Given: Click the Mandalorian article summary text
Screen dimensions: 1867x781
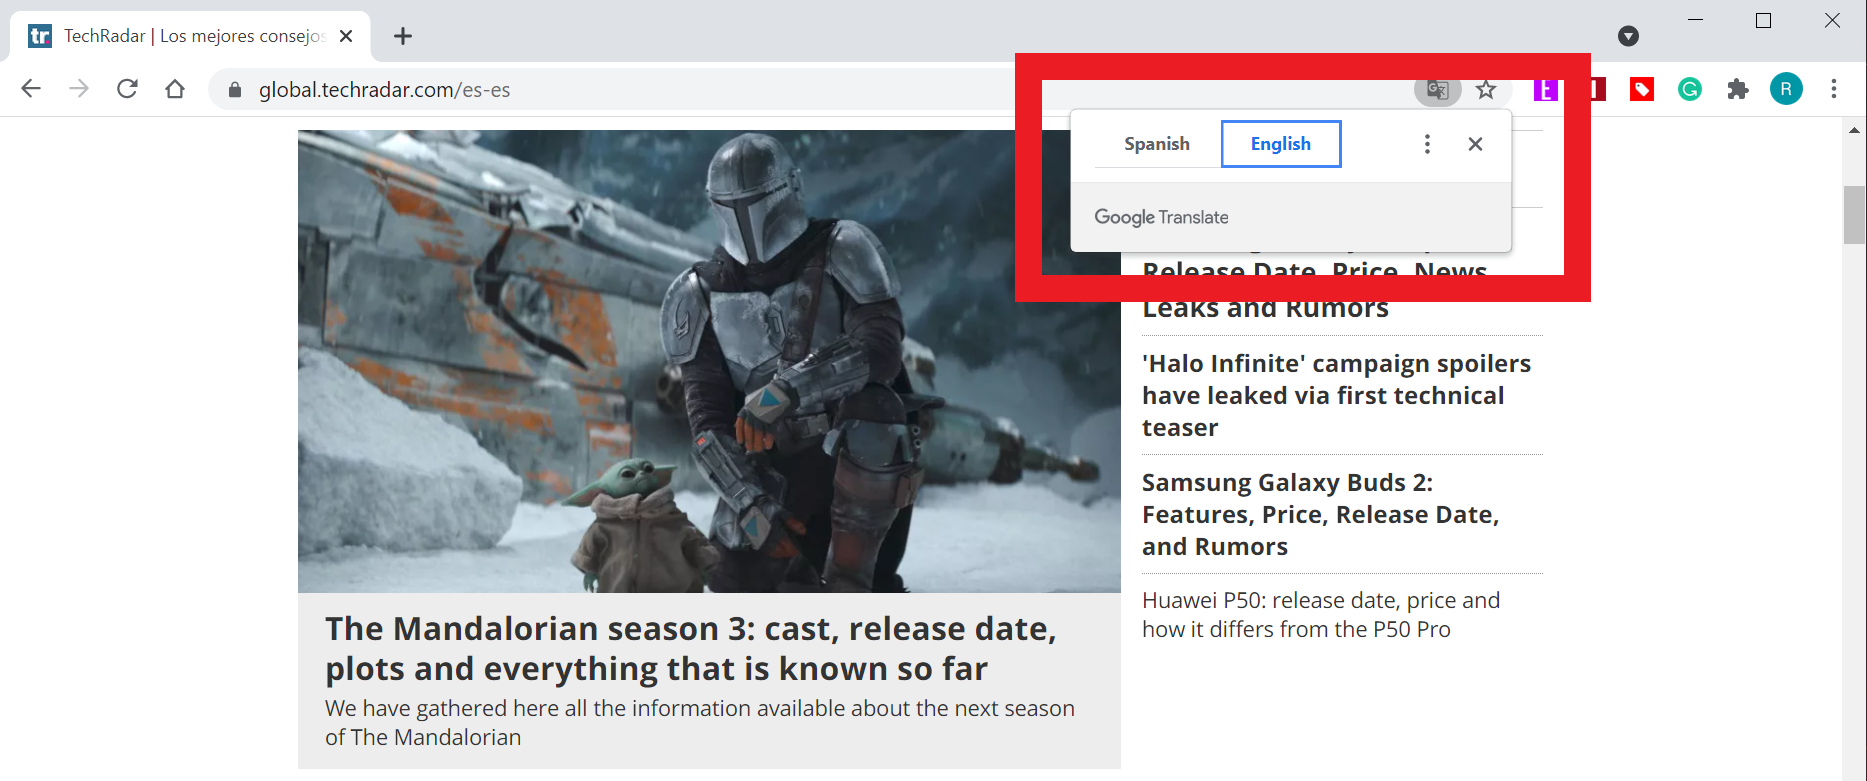Looking at the screenshot, I should 700,722.
